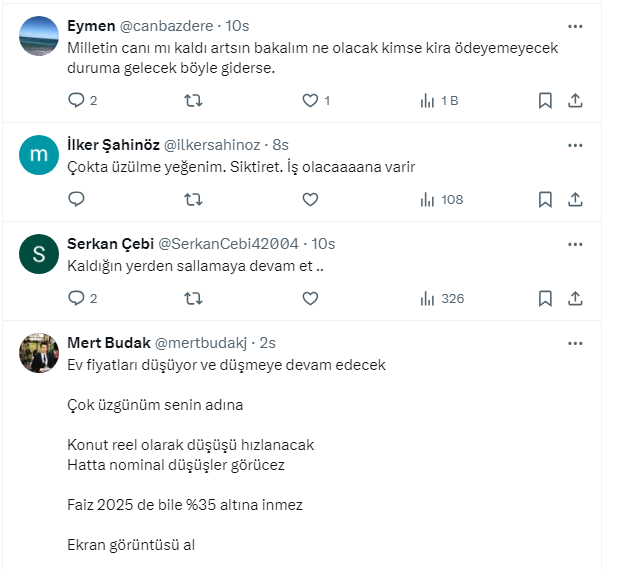Click İlker Şahinöz's teal avatar
This screenshot has width=627, height=569.
click(x=39, y=155)
